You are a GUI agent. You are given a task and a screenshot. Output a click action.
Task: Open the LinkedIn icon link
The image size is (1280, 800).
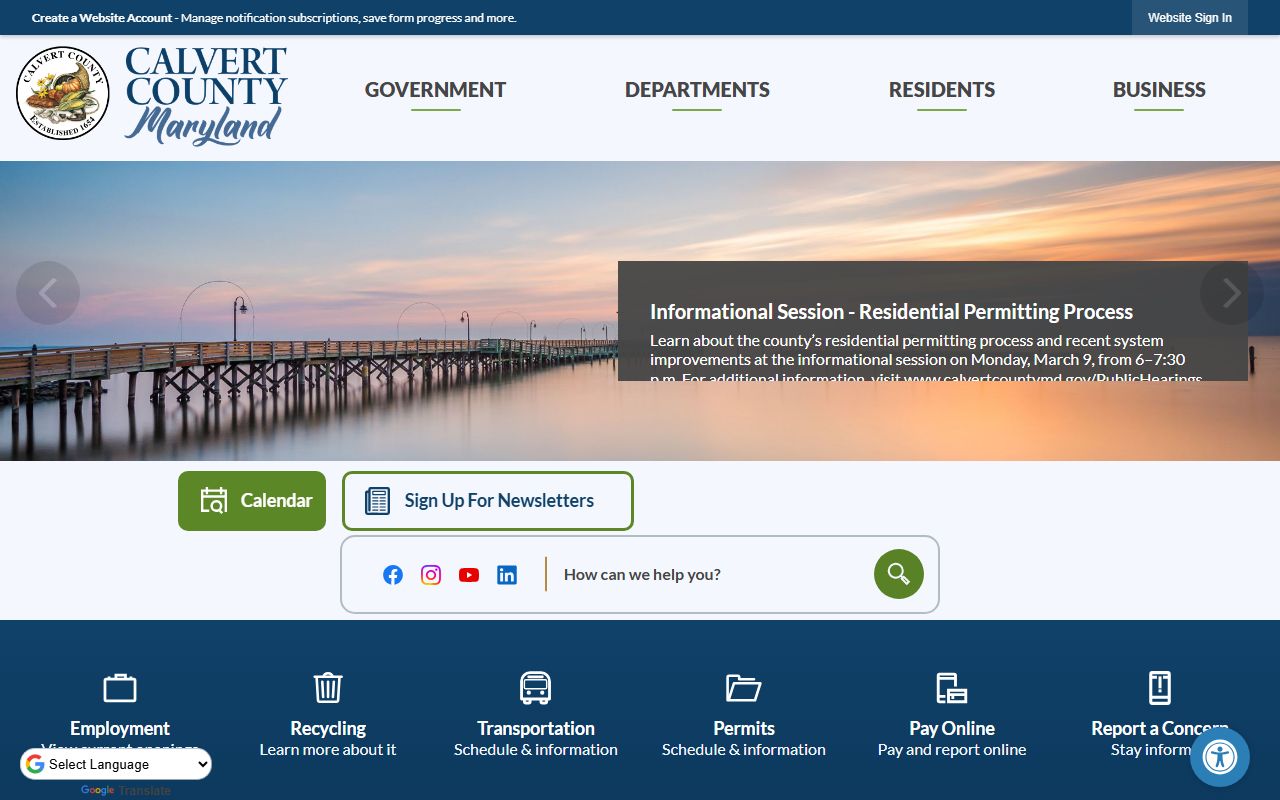(x=507, y=575)
